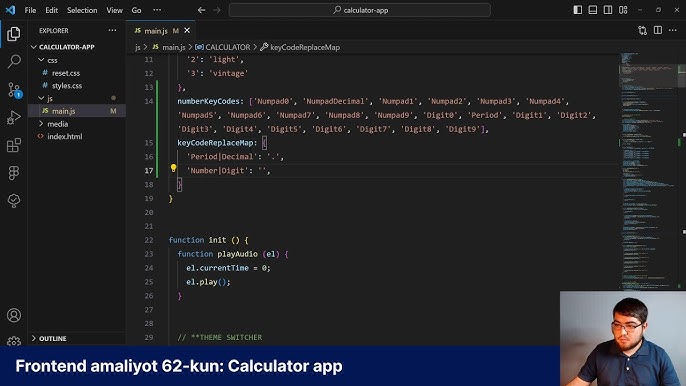The height and width of the screenshot is (386, 686).
Task: Open the Selection menu
Action: (82, 10)
